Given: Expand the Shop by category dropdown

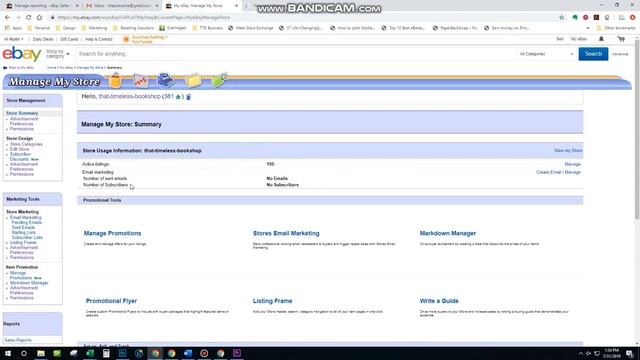Looking at the screenshot, I should point(58,54).
